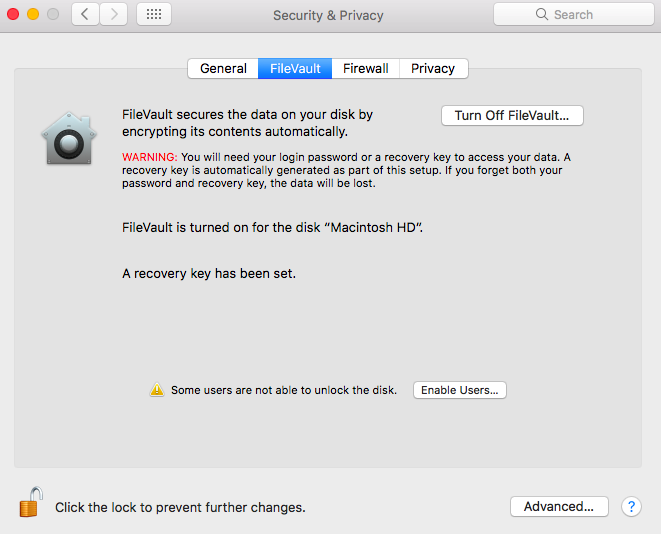Click the FileVault house safe icon

pyautogui.click(x=69, y=138)
